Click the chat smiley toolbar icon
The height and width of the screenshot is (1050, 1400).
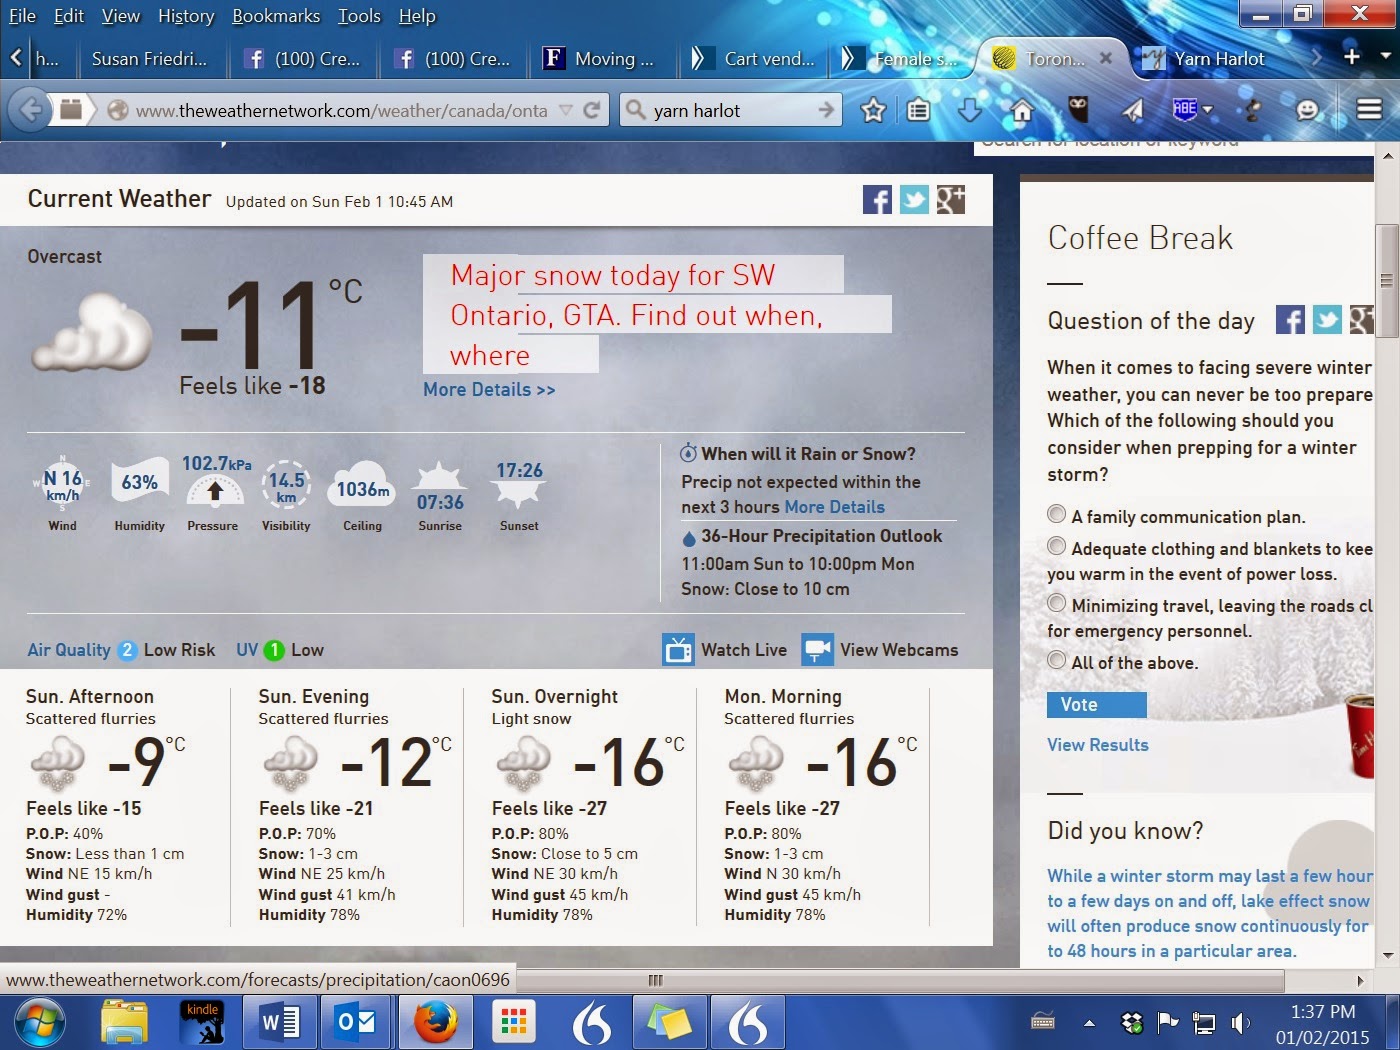1307,110
